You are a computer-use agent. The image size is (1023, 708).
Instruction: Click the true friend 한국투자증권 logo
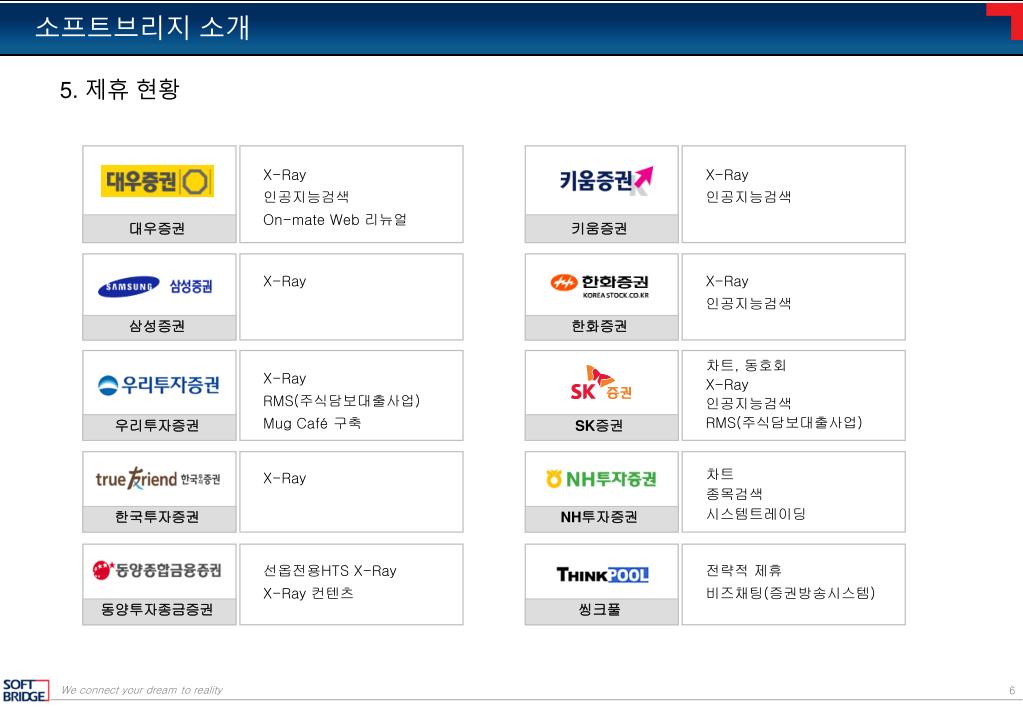click(158, 478)
